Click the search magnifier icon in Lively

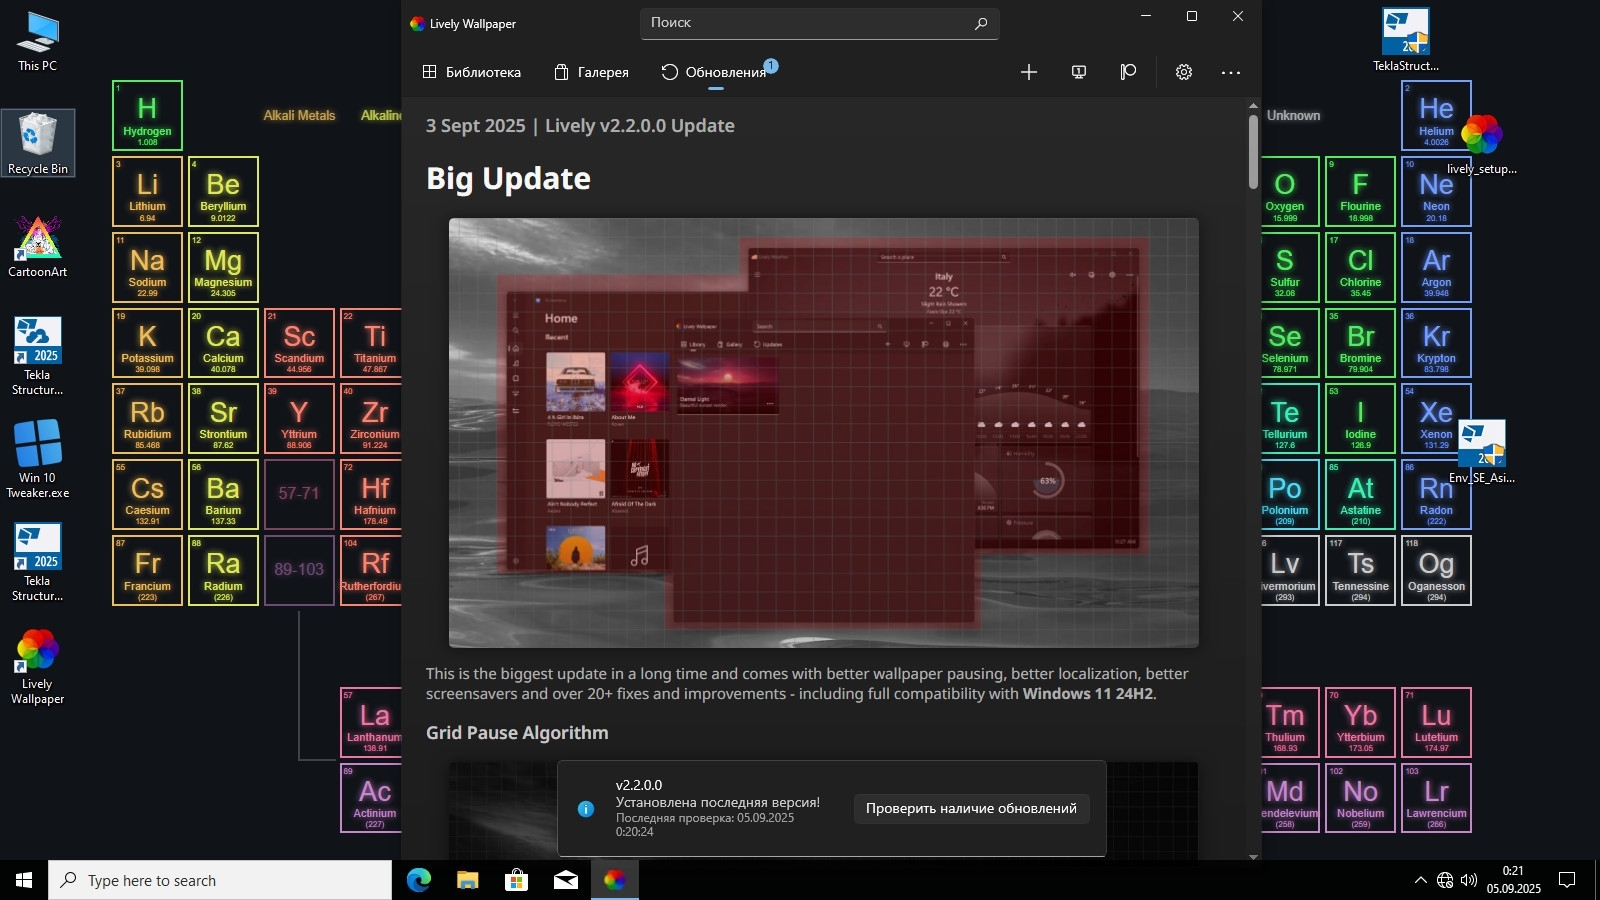coord(981,23)
